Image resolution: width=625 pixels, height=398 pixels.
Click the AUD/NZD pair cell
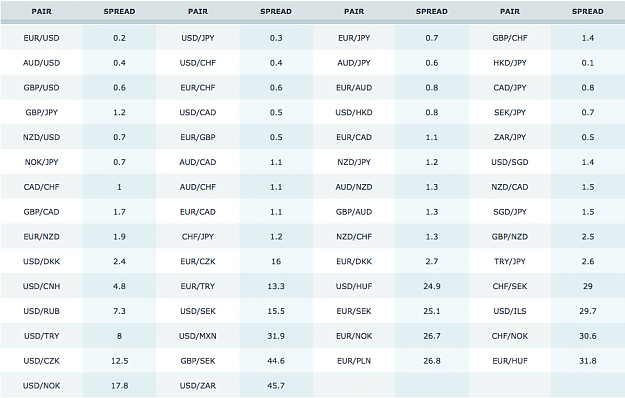click(354, 187)
